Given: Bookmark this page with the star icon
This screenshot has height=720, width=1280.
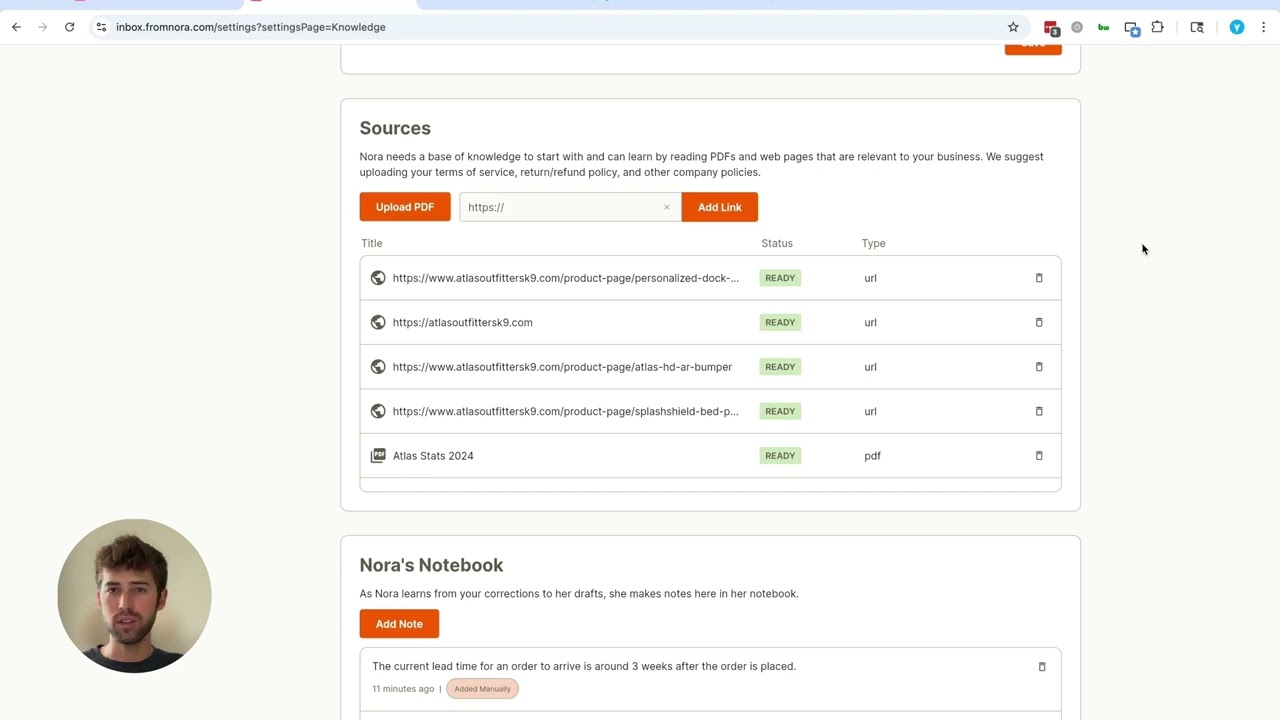Looking at the screenshot, I should 1013,27.
